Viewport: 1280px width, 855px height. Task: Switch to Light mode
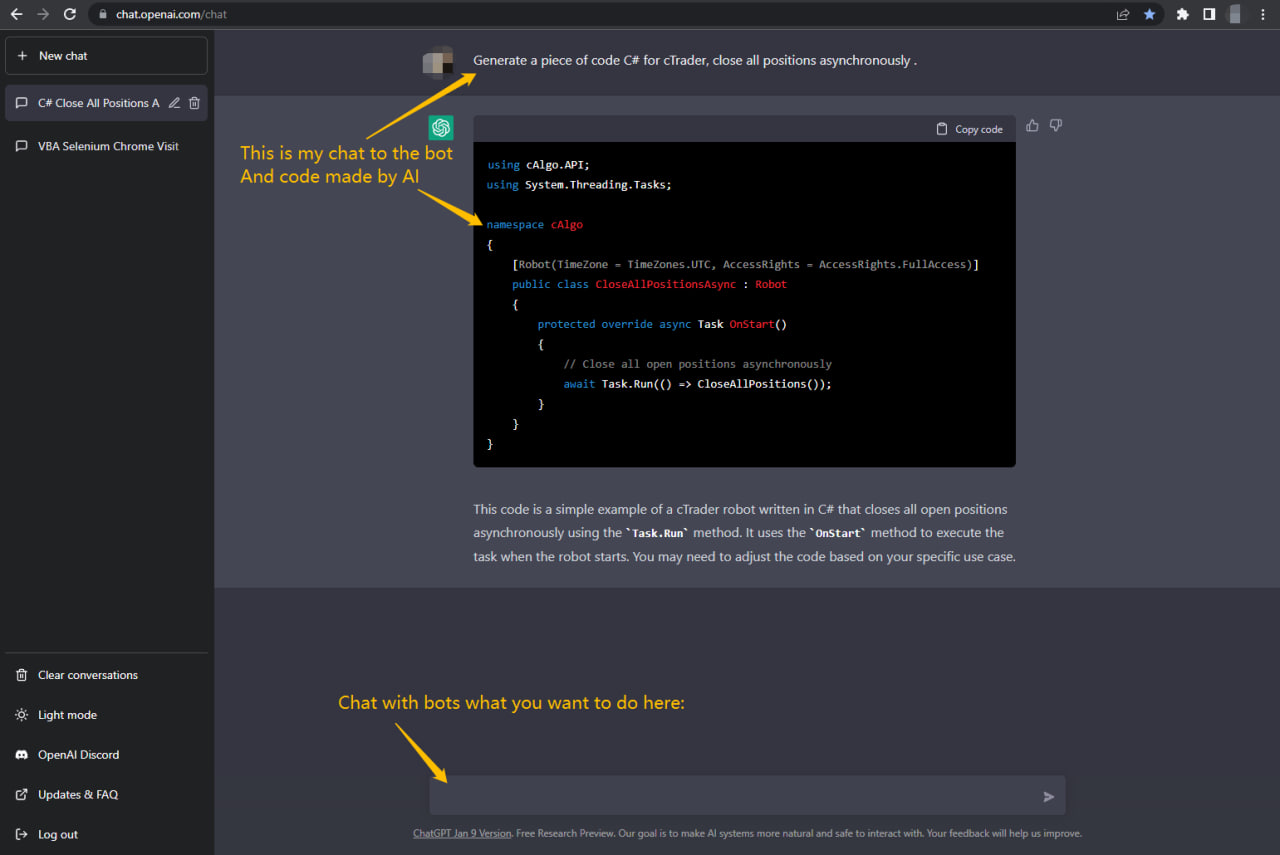pyautogui.click(x=106, y=715)
